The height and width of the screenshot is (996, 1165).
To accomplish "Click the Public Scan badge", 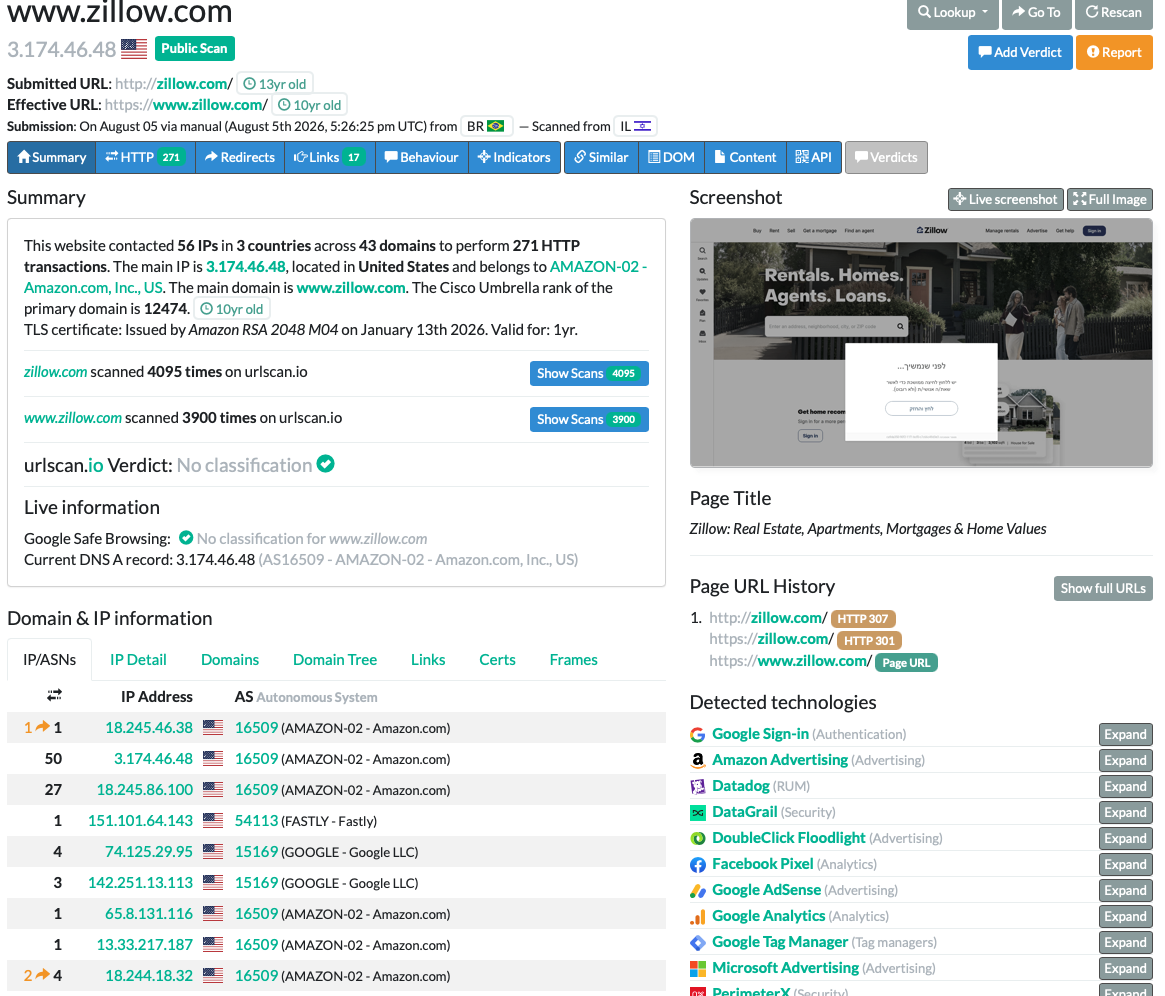I will [x=195, y=48].
